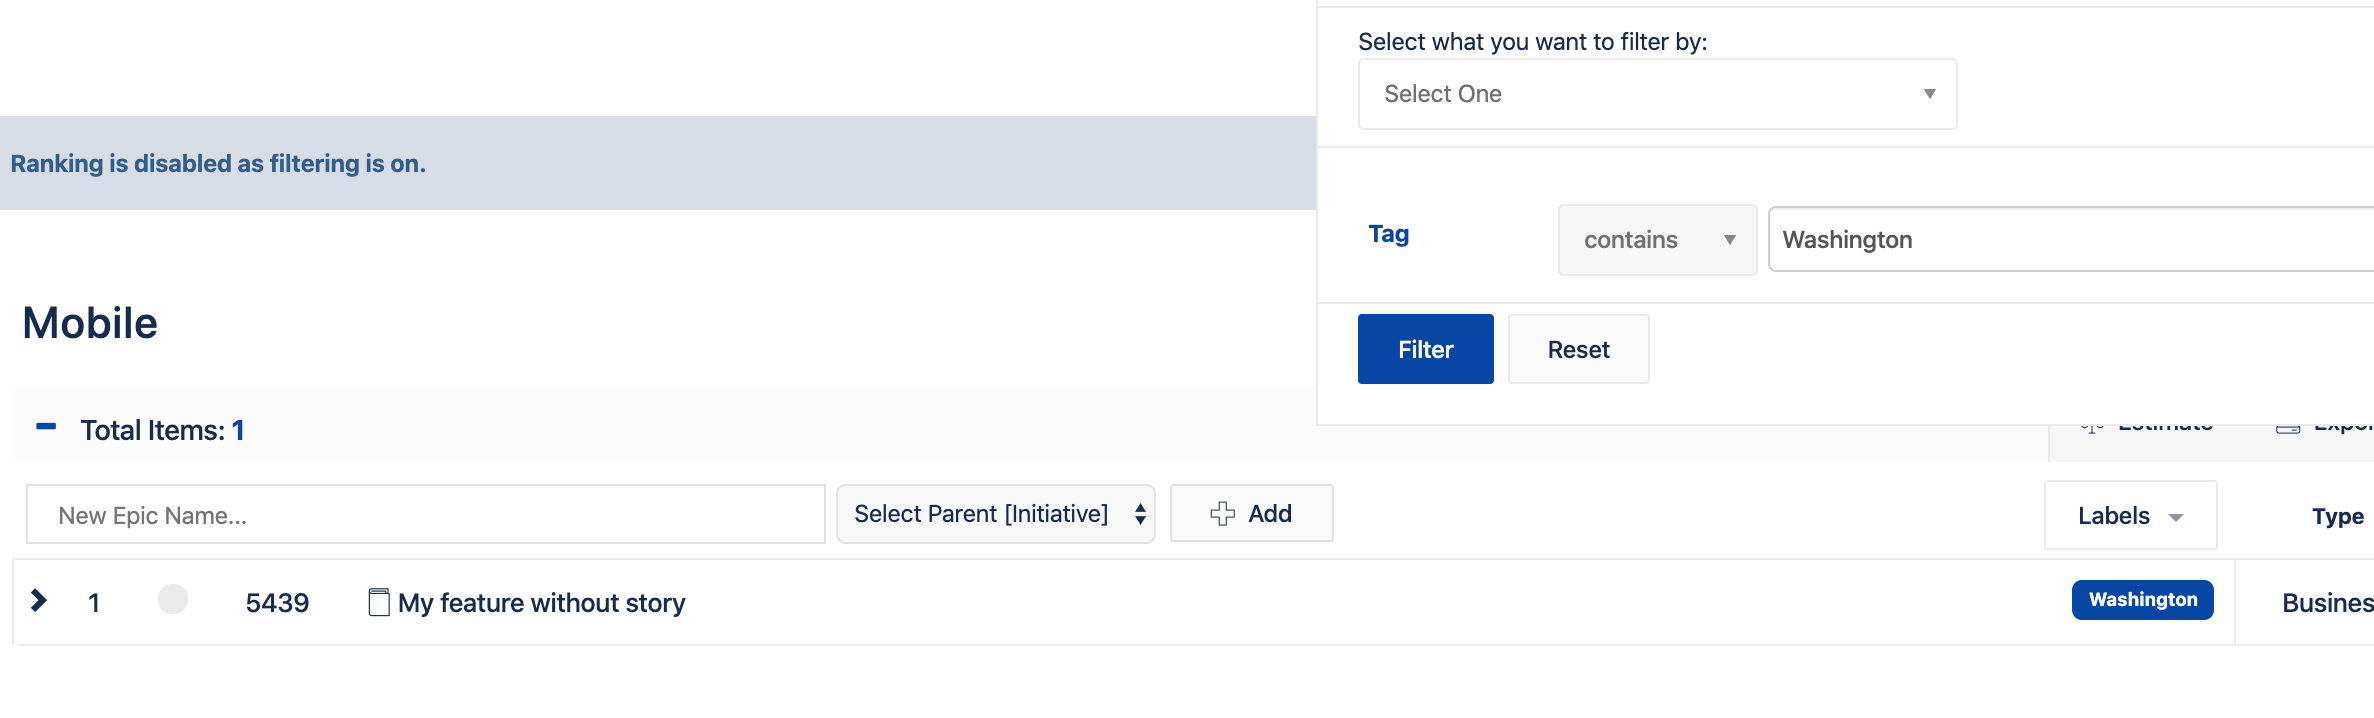Click the Add plus icon

point(1221,513)
